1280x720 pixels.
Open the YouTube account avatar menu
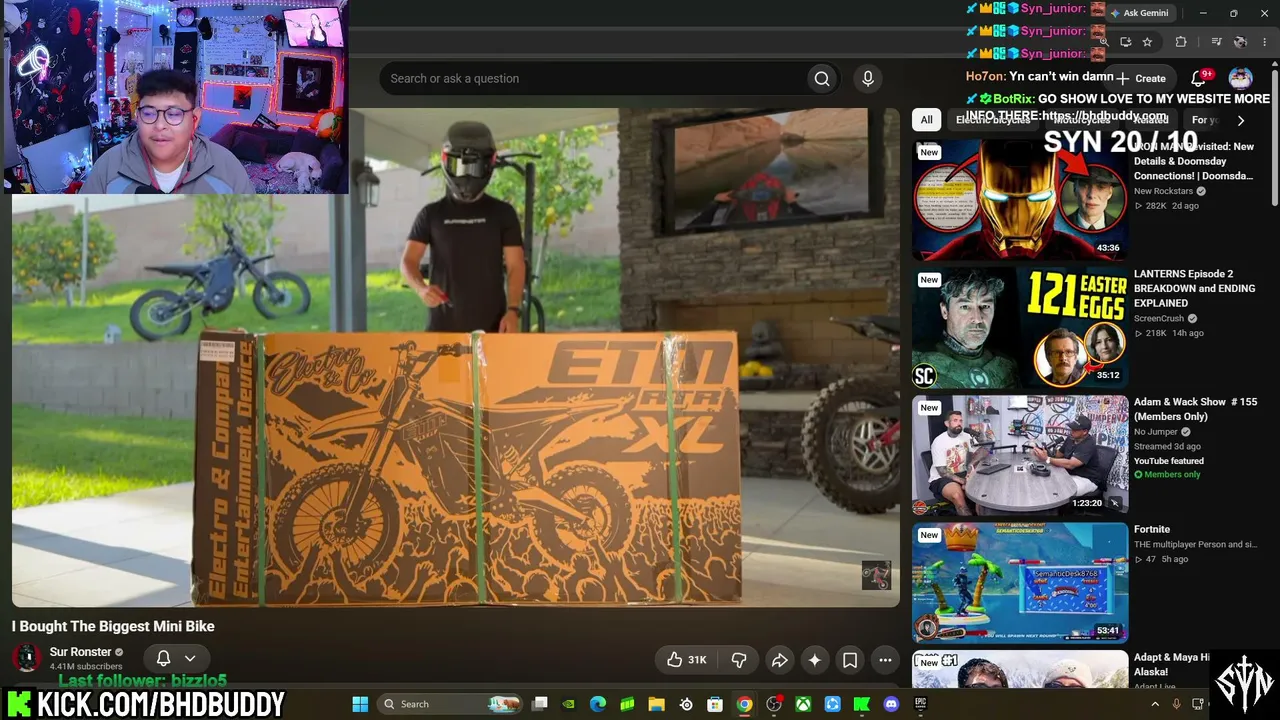tap(1240, 78)
